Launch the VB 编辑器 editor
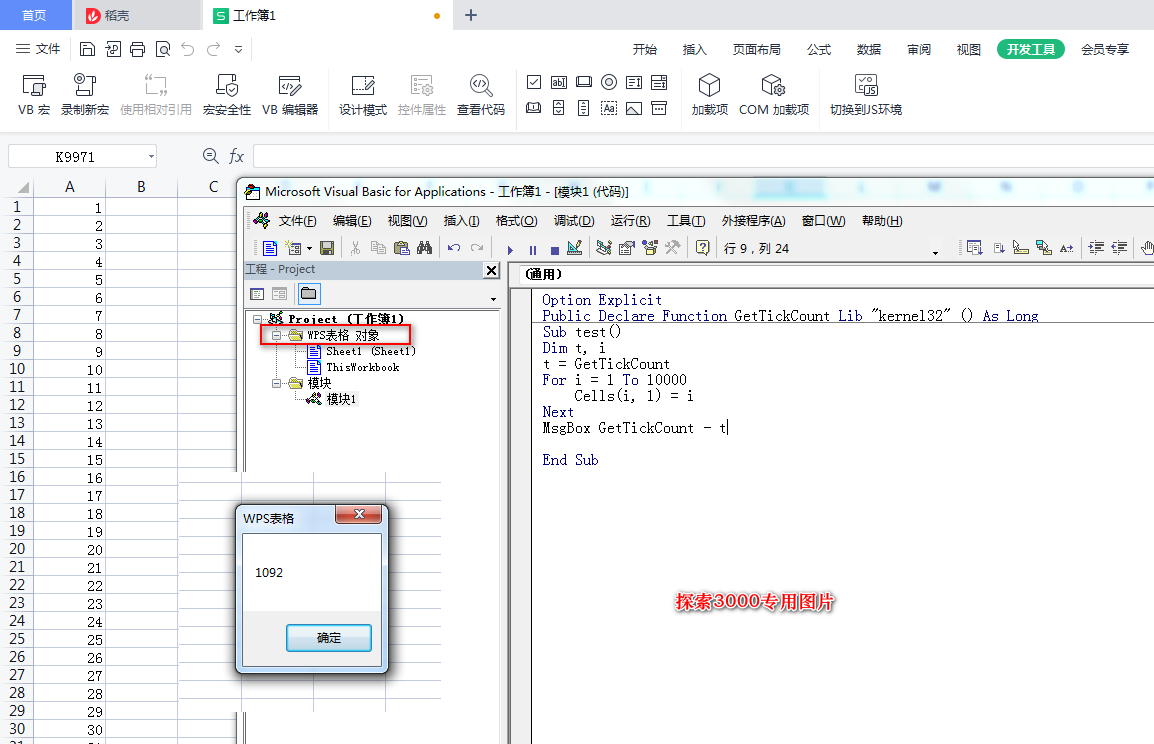 pos(290,95)
